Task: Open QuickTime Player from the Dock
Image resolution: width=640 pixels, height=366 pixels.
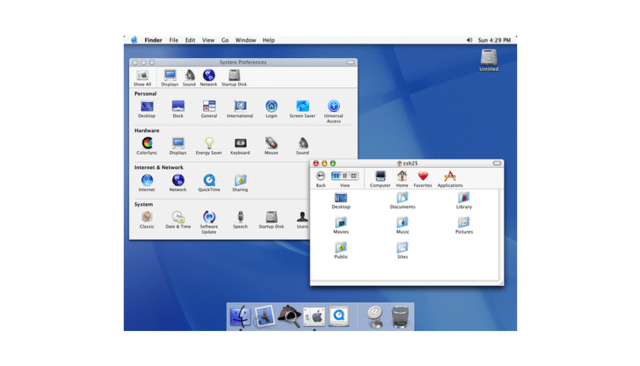Action: [339, 316]
